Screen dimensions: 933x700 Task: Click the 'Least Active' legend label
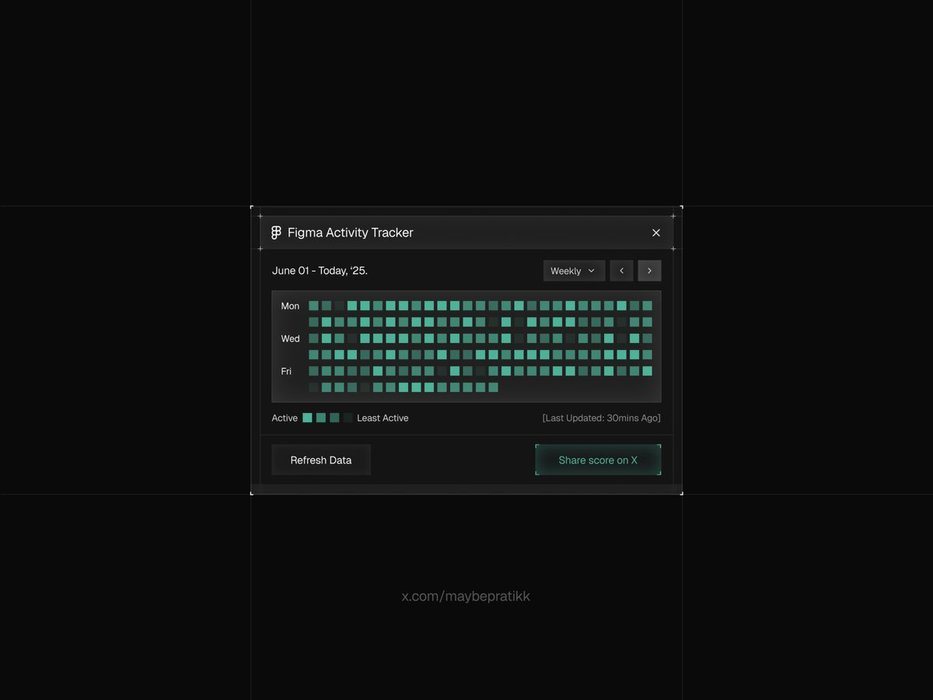pos(383,418)
